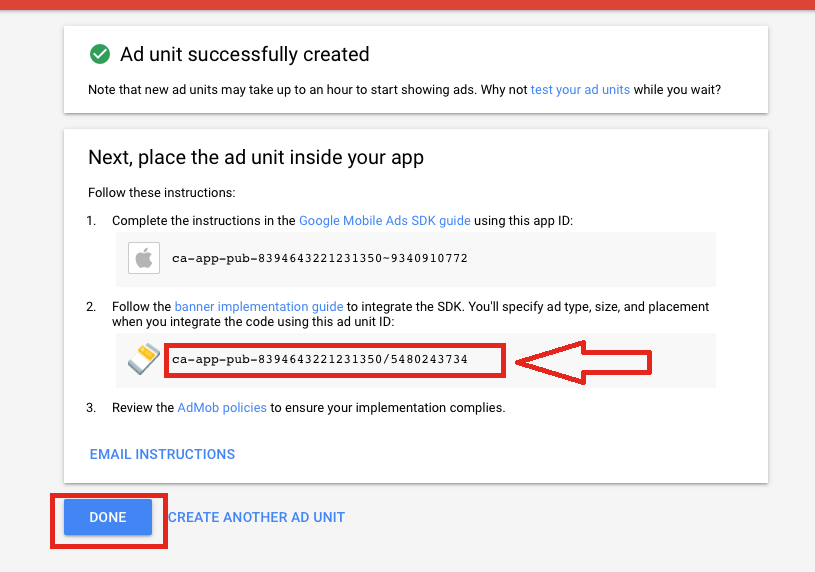This screenshot has height=572, width=815.
Task: Open the banner implementation guide link
Action: (x=259, y=306)
